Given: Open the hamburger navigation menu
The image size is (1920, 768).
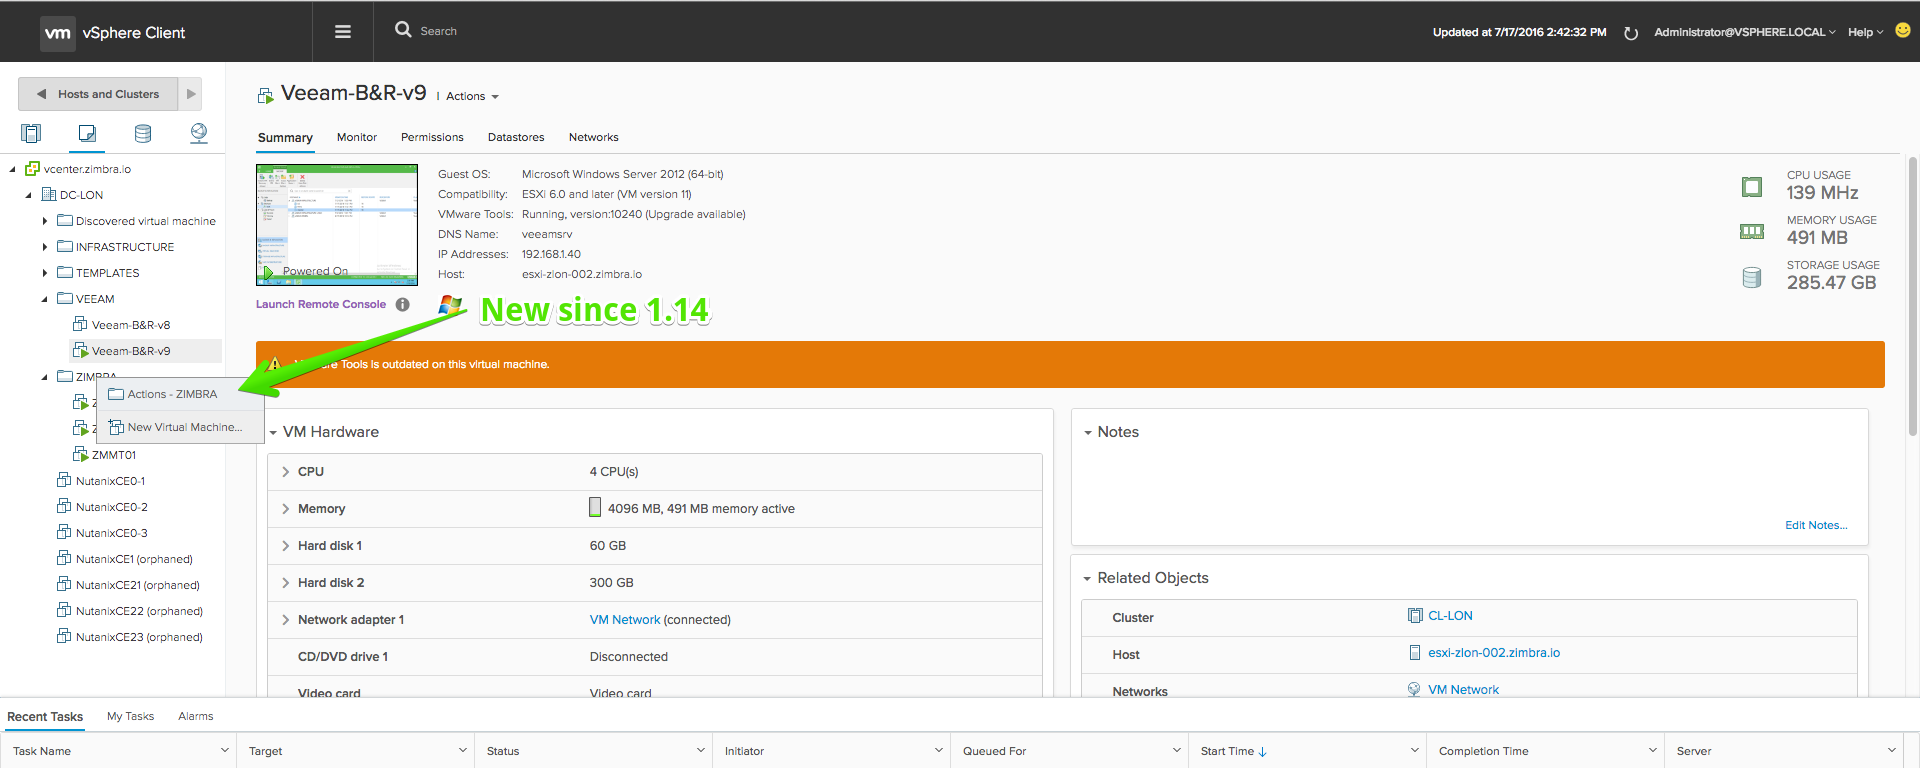Looking at the screenshot, I should (343, 32).
